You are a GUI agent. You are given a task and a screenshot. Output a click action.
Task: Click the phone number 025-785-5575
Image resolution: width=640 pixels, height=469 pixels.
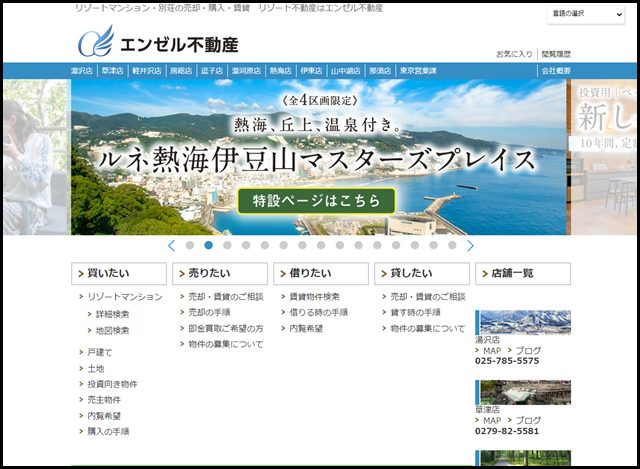point(507,361)
